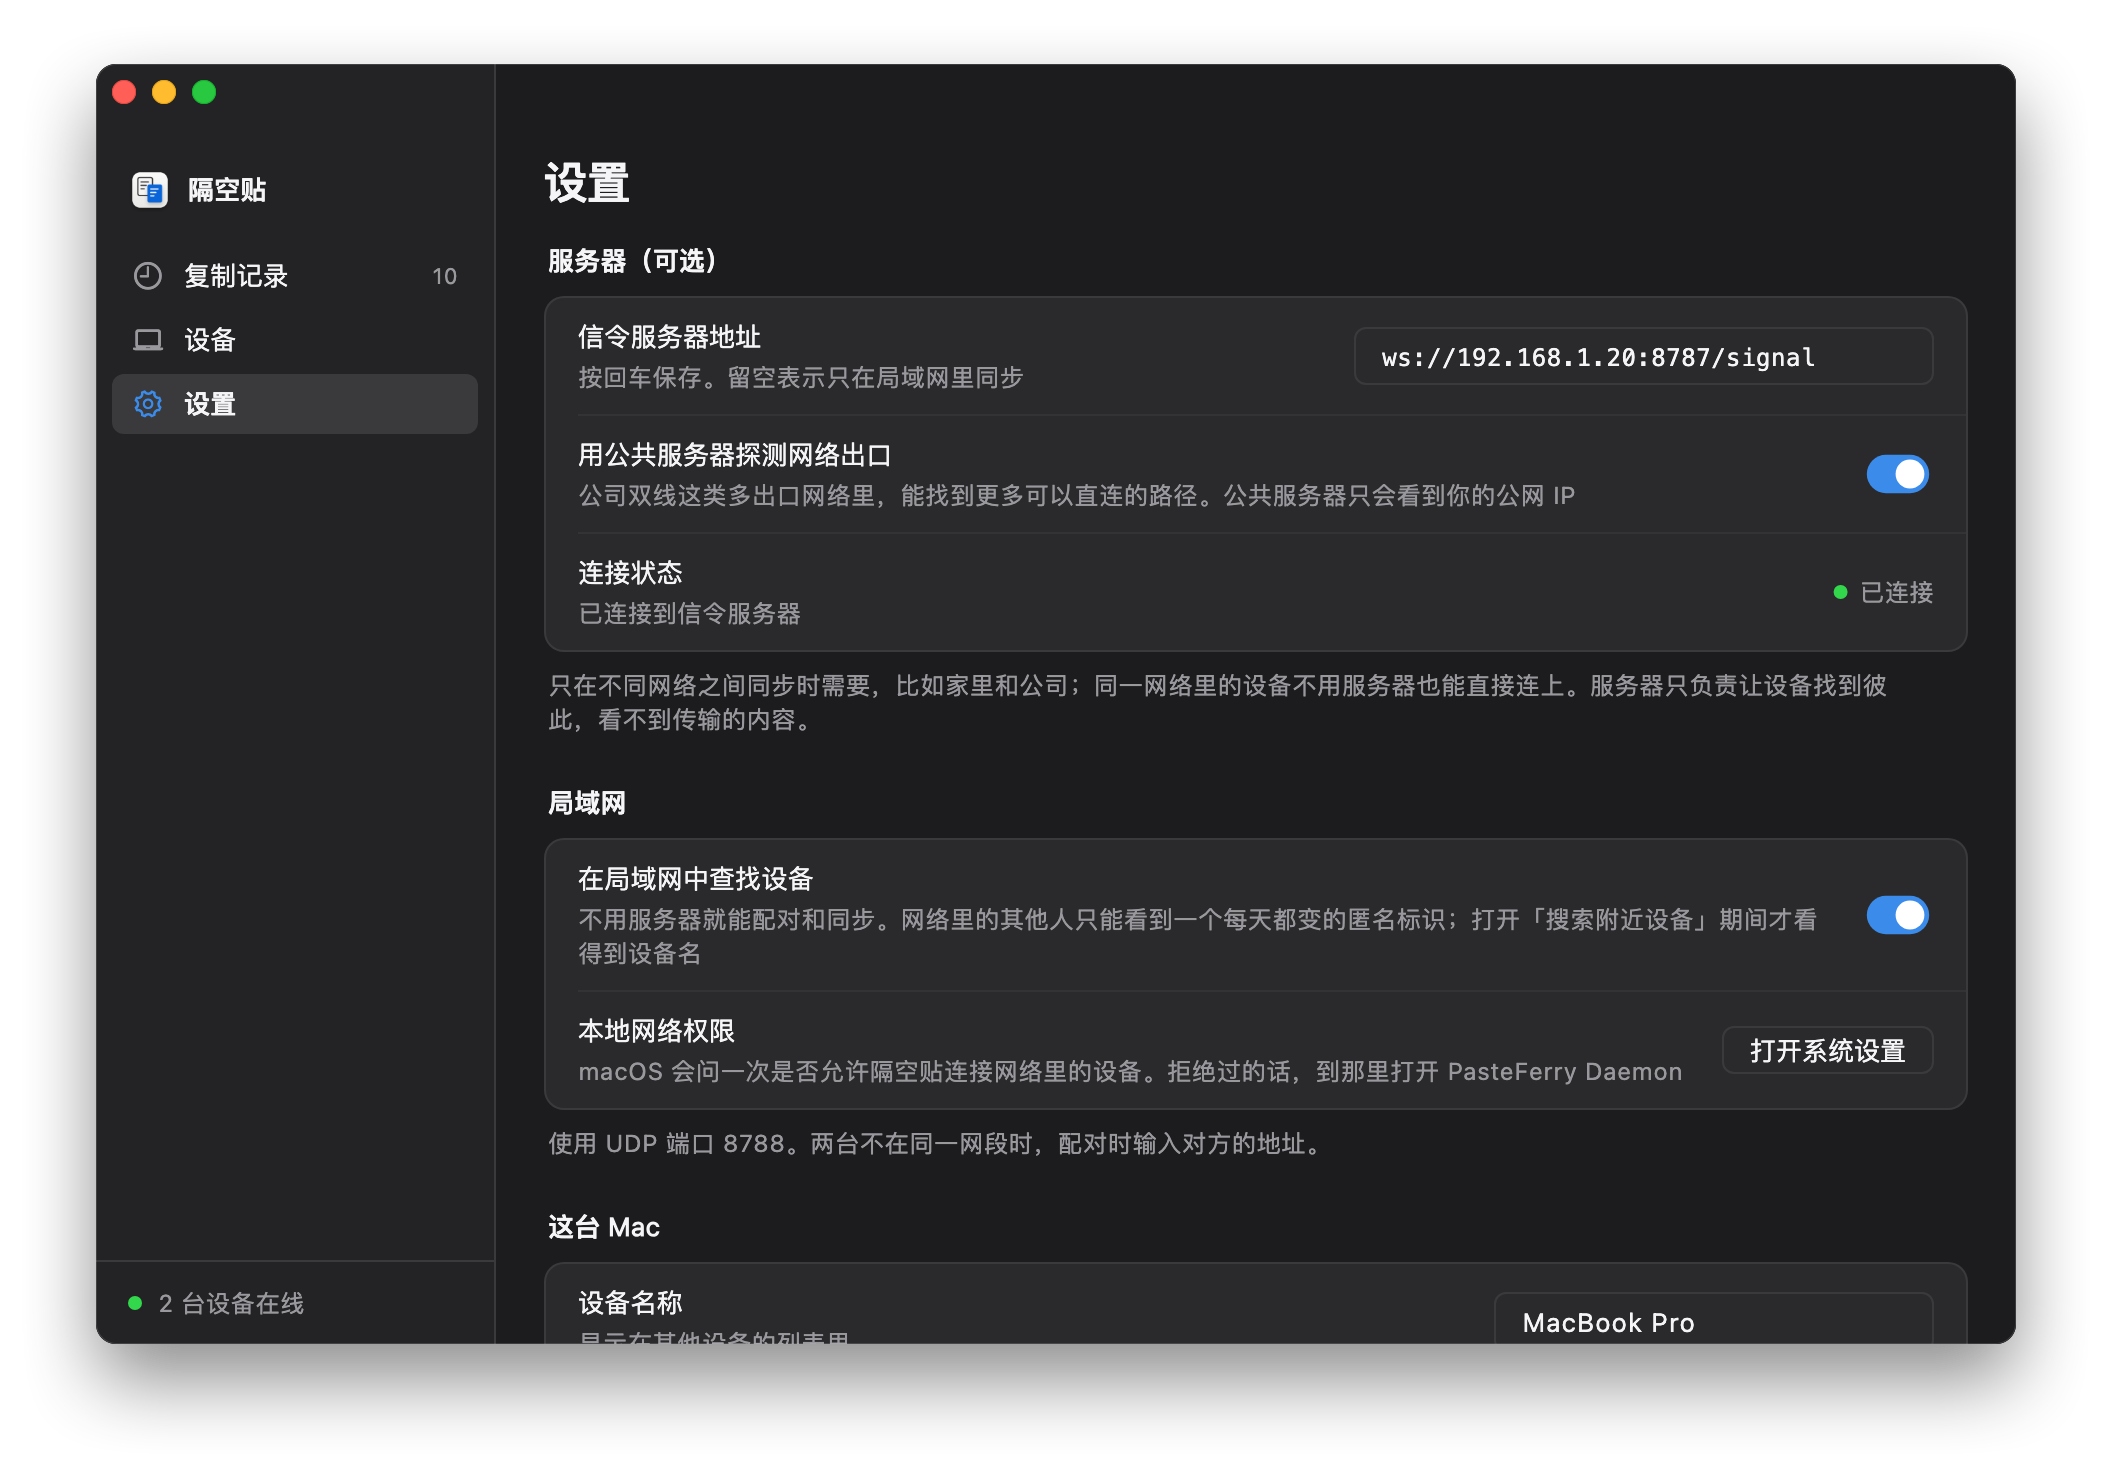Image resolution: width=2112 pixels, height=1472 pixels.
Task: Click the 信令服务器地址 row label
Action: coord(669,337)
